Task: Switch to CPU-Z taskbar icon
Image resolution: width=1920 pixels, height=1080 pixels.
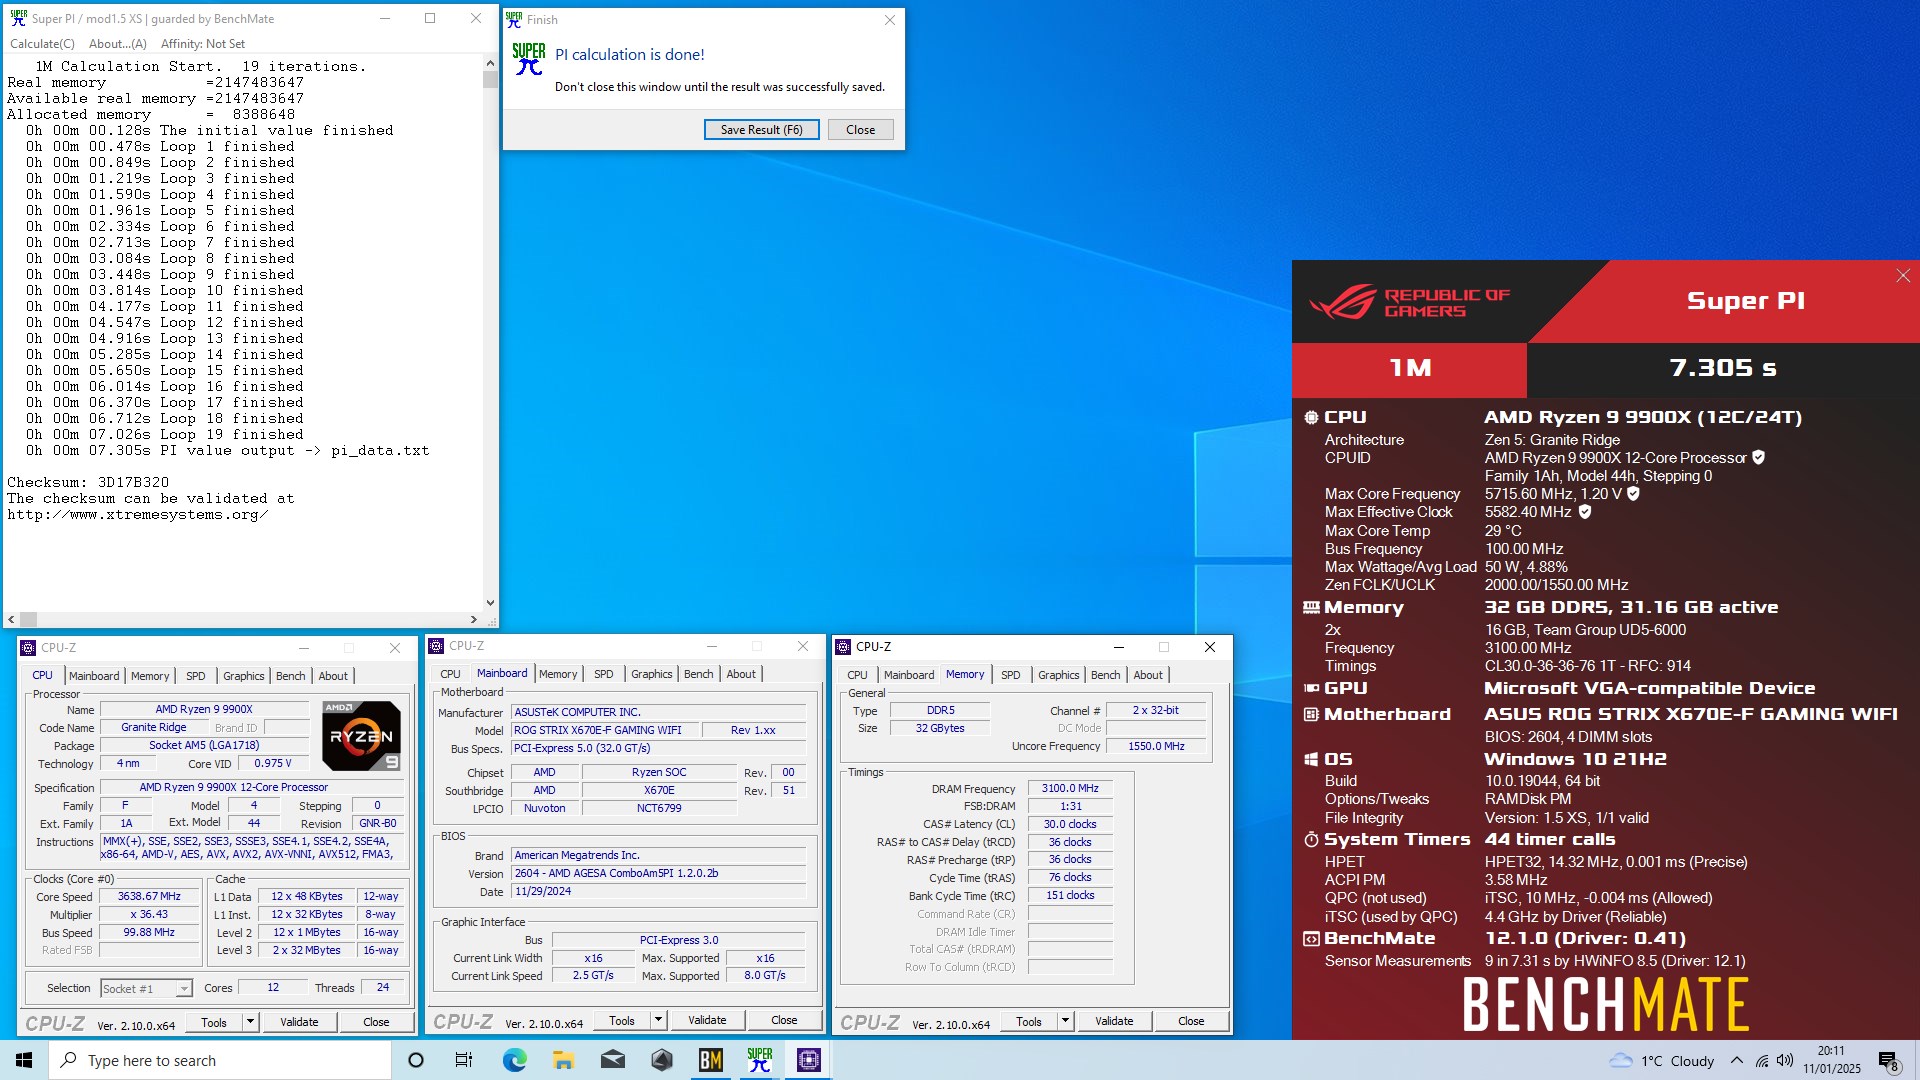Action: (x=809, y=1060)
